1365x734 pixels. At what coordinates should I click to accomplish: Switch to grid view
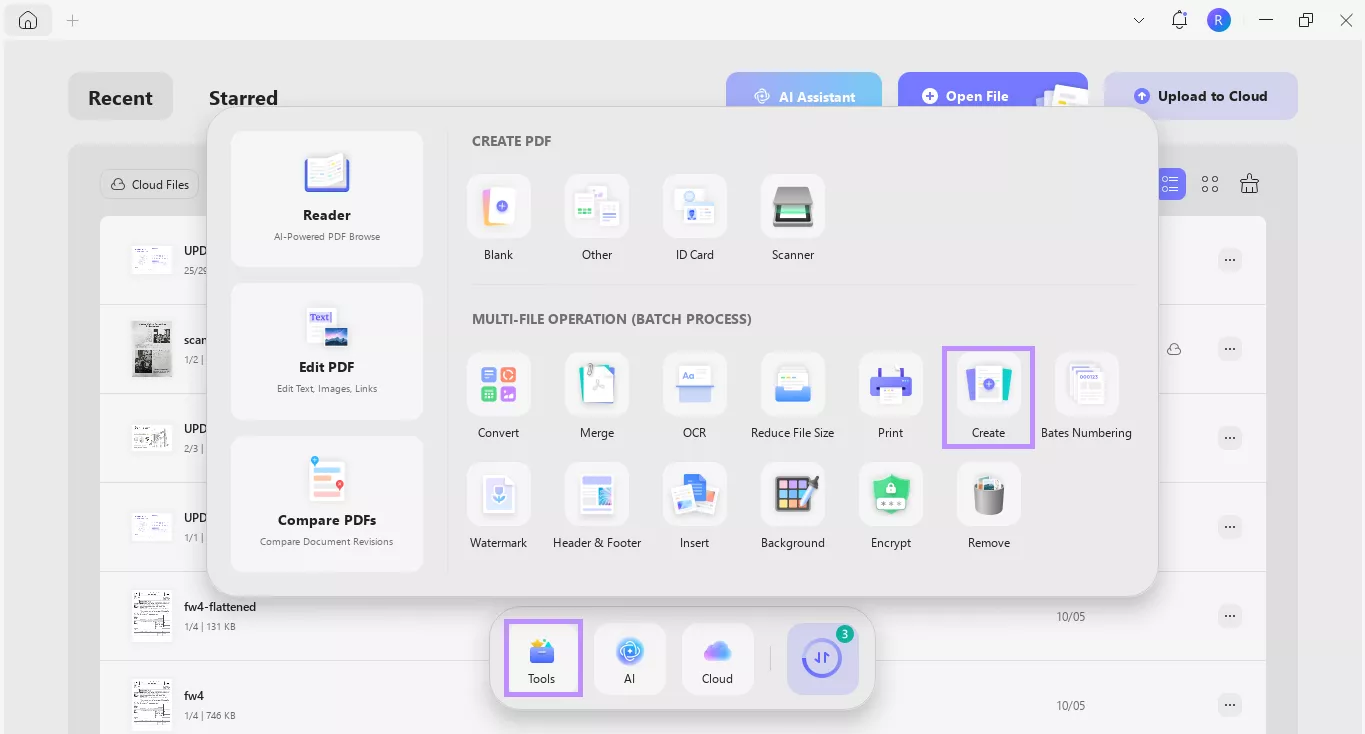click(1209, 183)
